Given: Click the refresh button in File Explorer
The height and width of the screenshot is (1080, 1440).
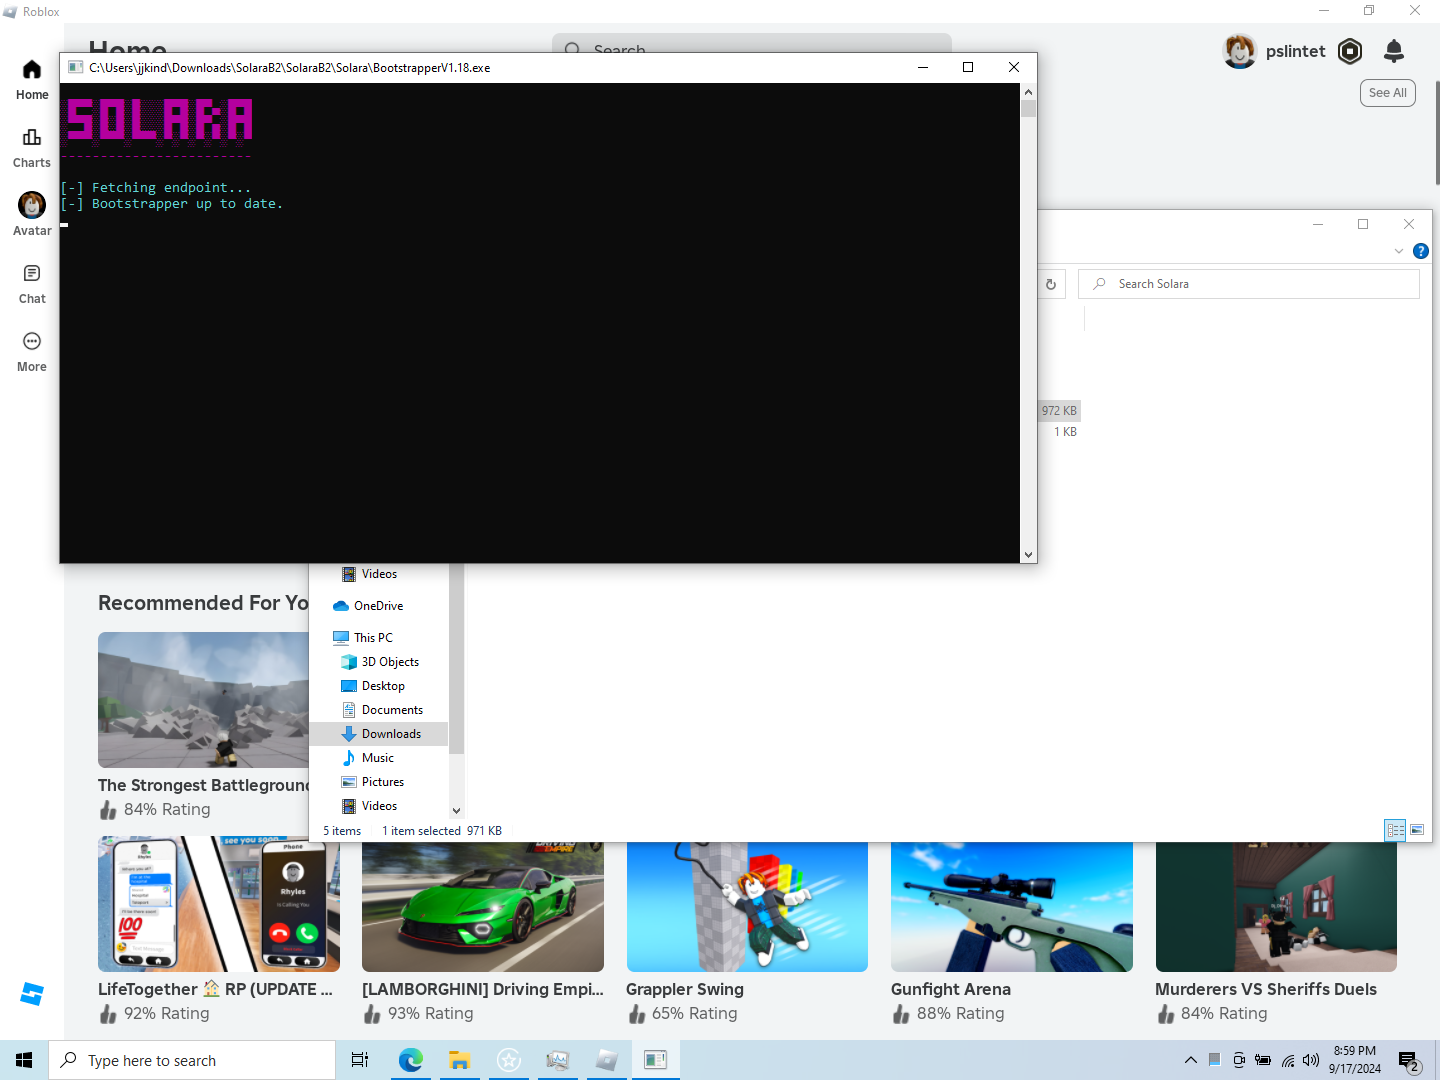Looking at the screenshot, I should 1051,284.
